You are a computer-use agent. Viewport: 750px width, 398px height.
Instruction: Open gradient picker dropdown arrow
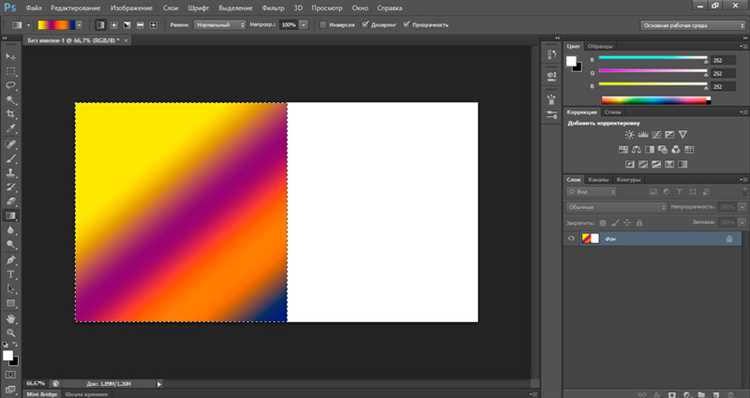pyautogui.click(x=79, y=25)
